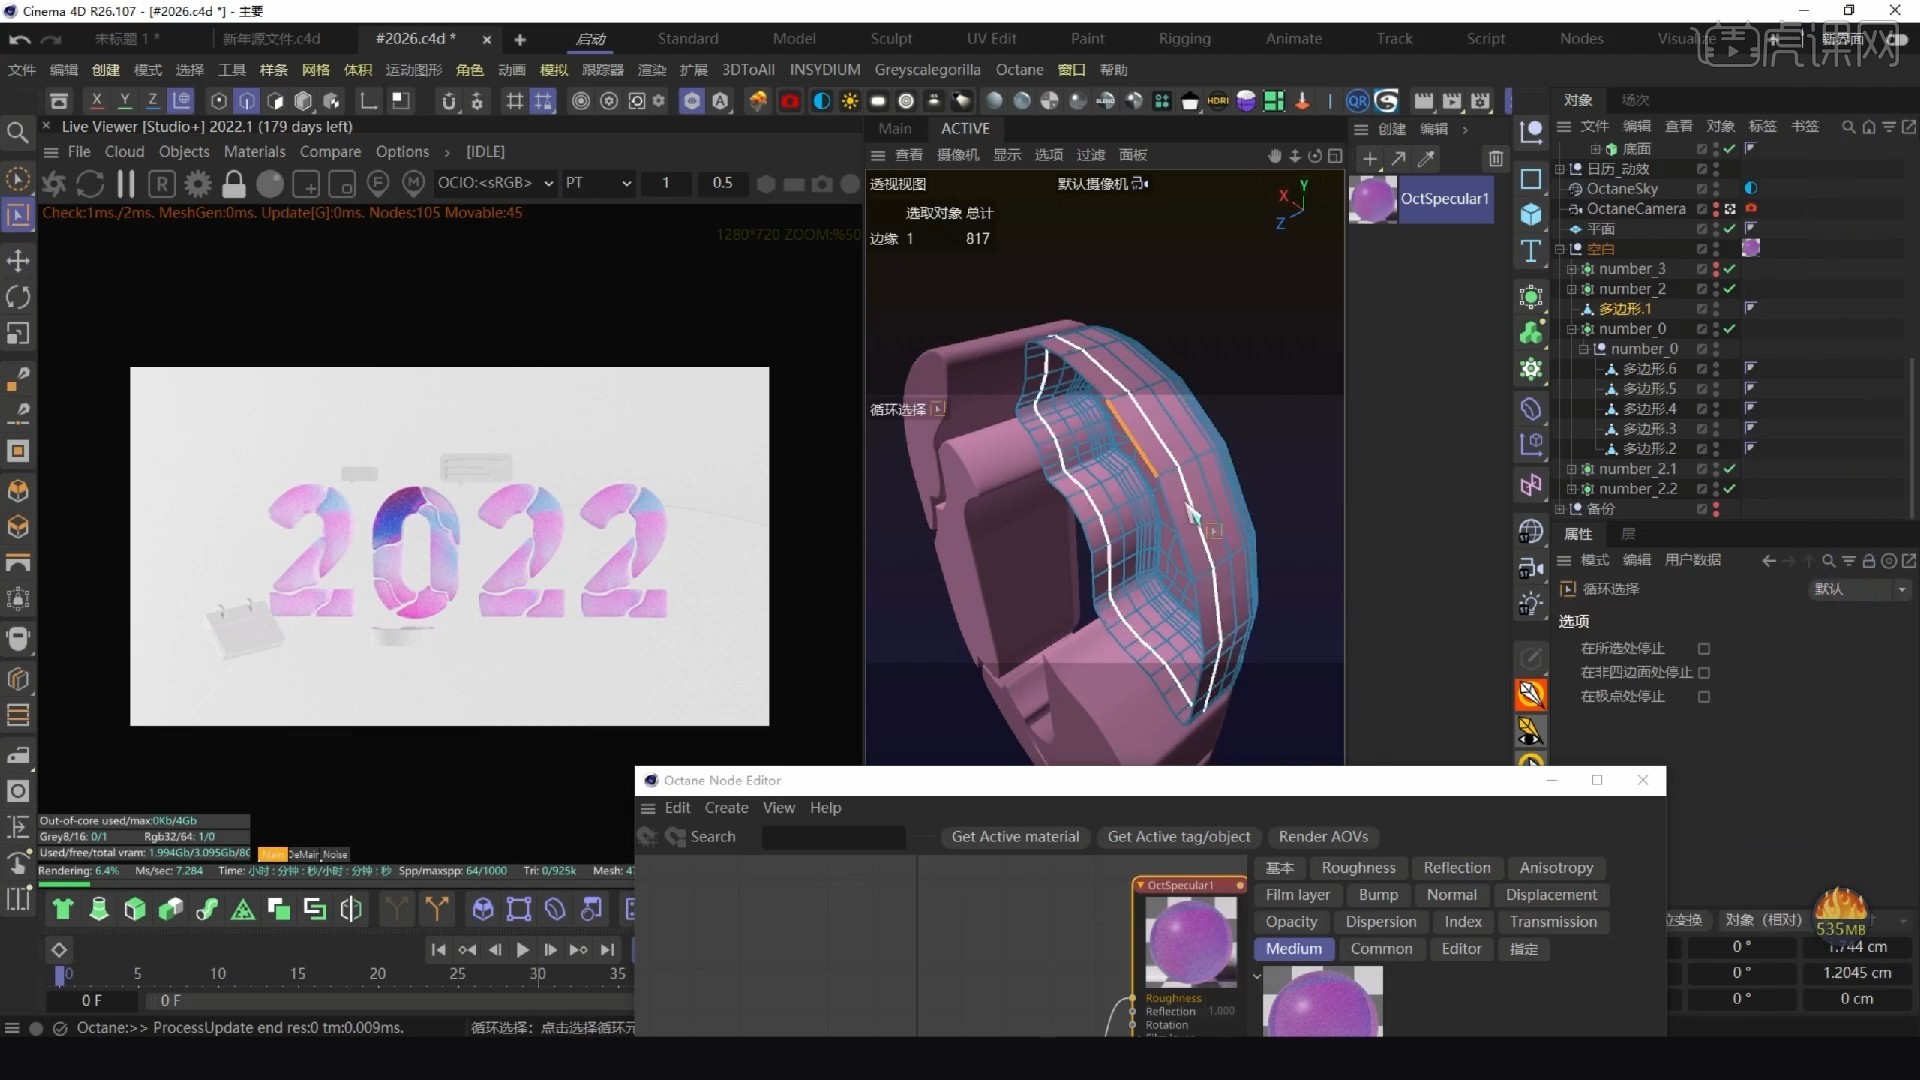Image resolution: width=1920 pixels, height=1080 pixels.
Task: Expand the 日历_动效 tree node
Action: [1560, 169]
